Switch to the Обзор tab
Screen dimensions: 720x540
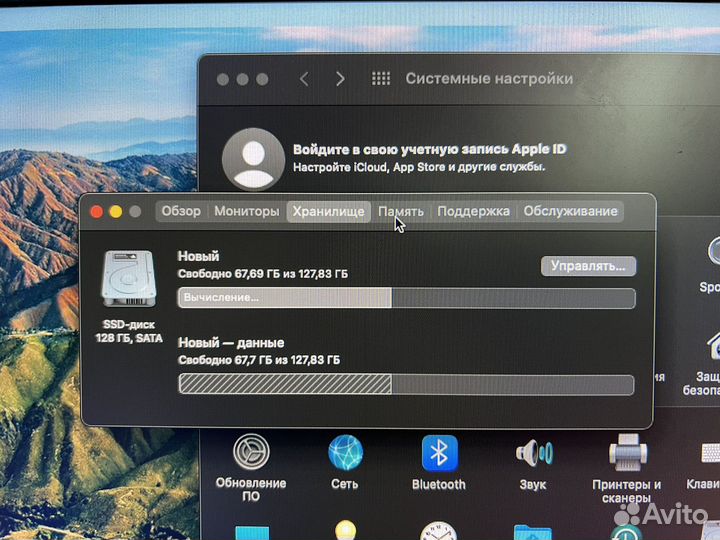(x=181, y=212)
